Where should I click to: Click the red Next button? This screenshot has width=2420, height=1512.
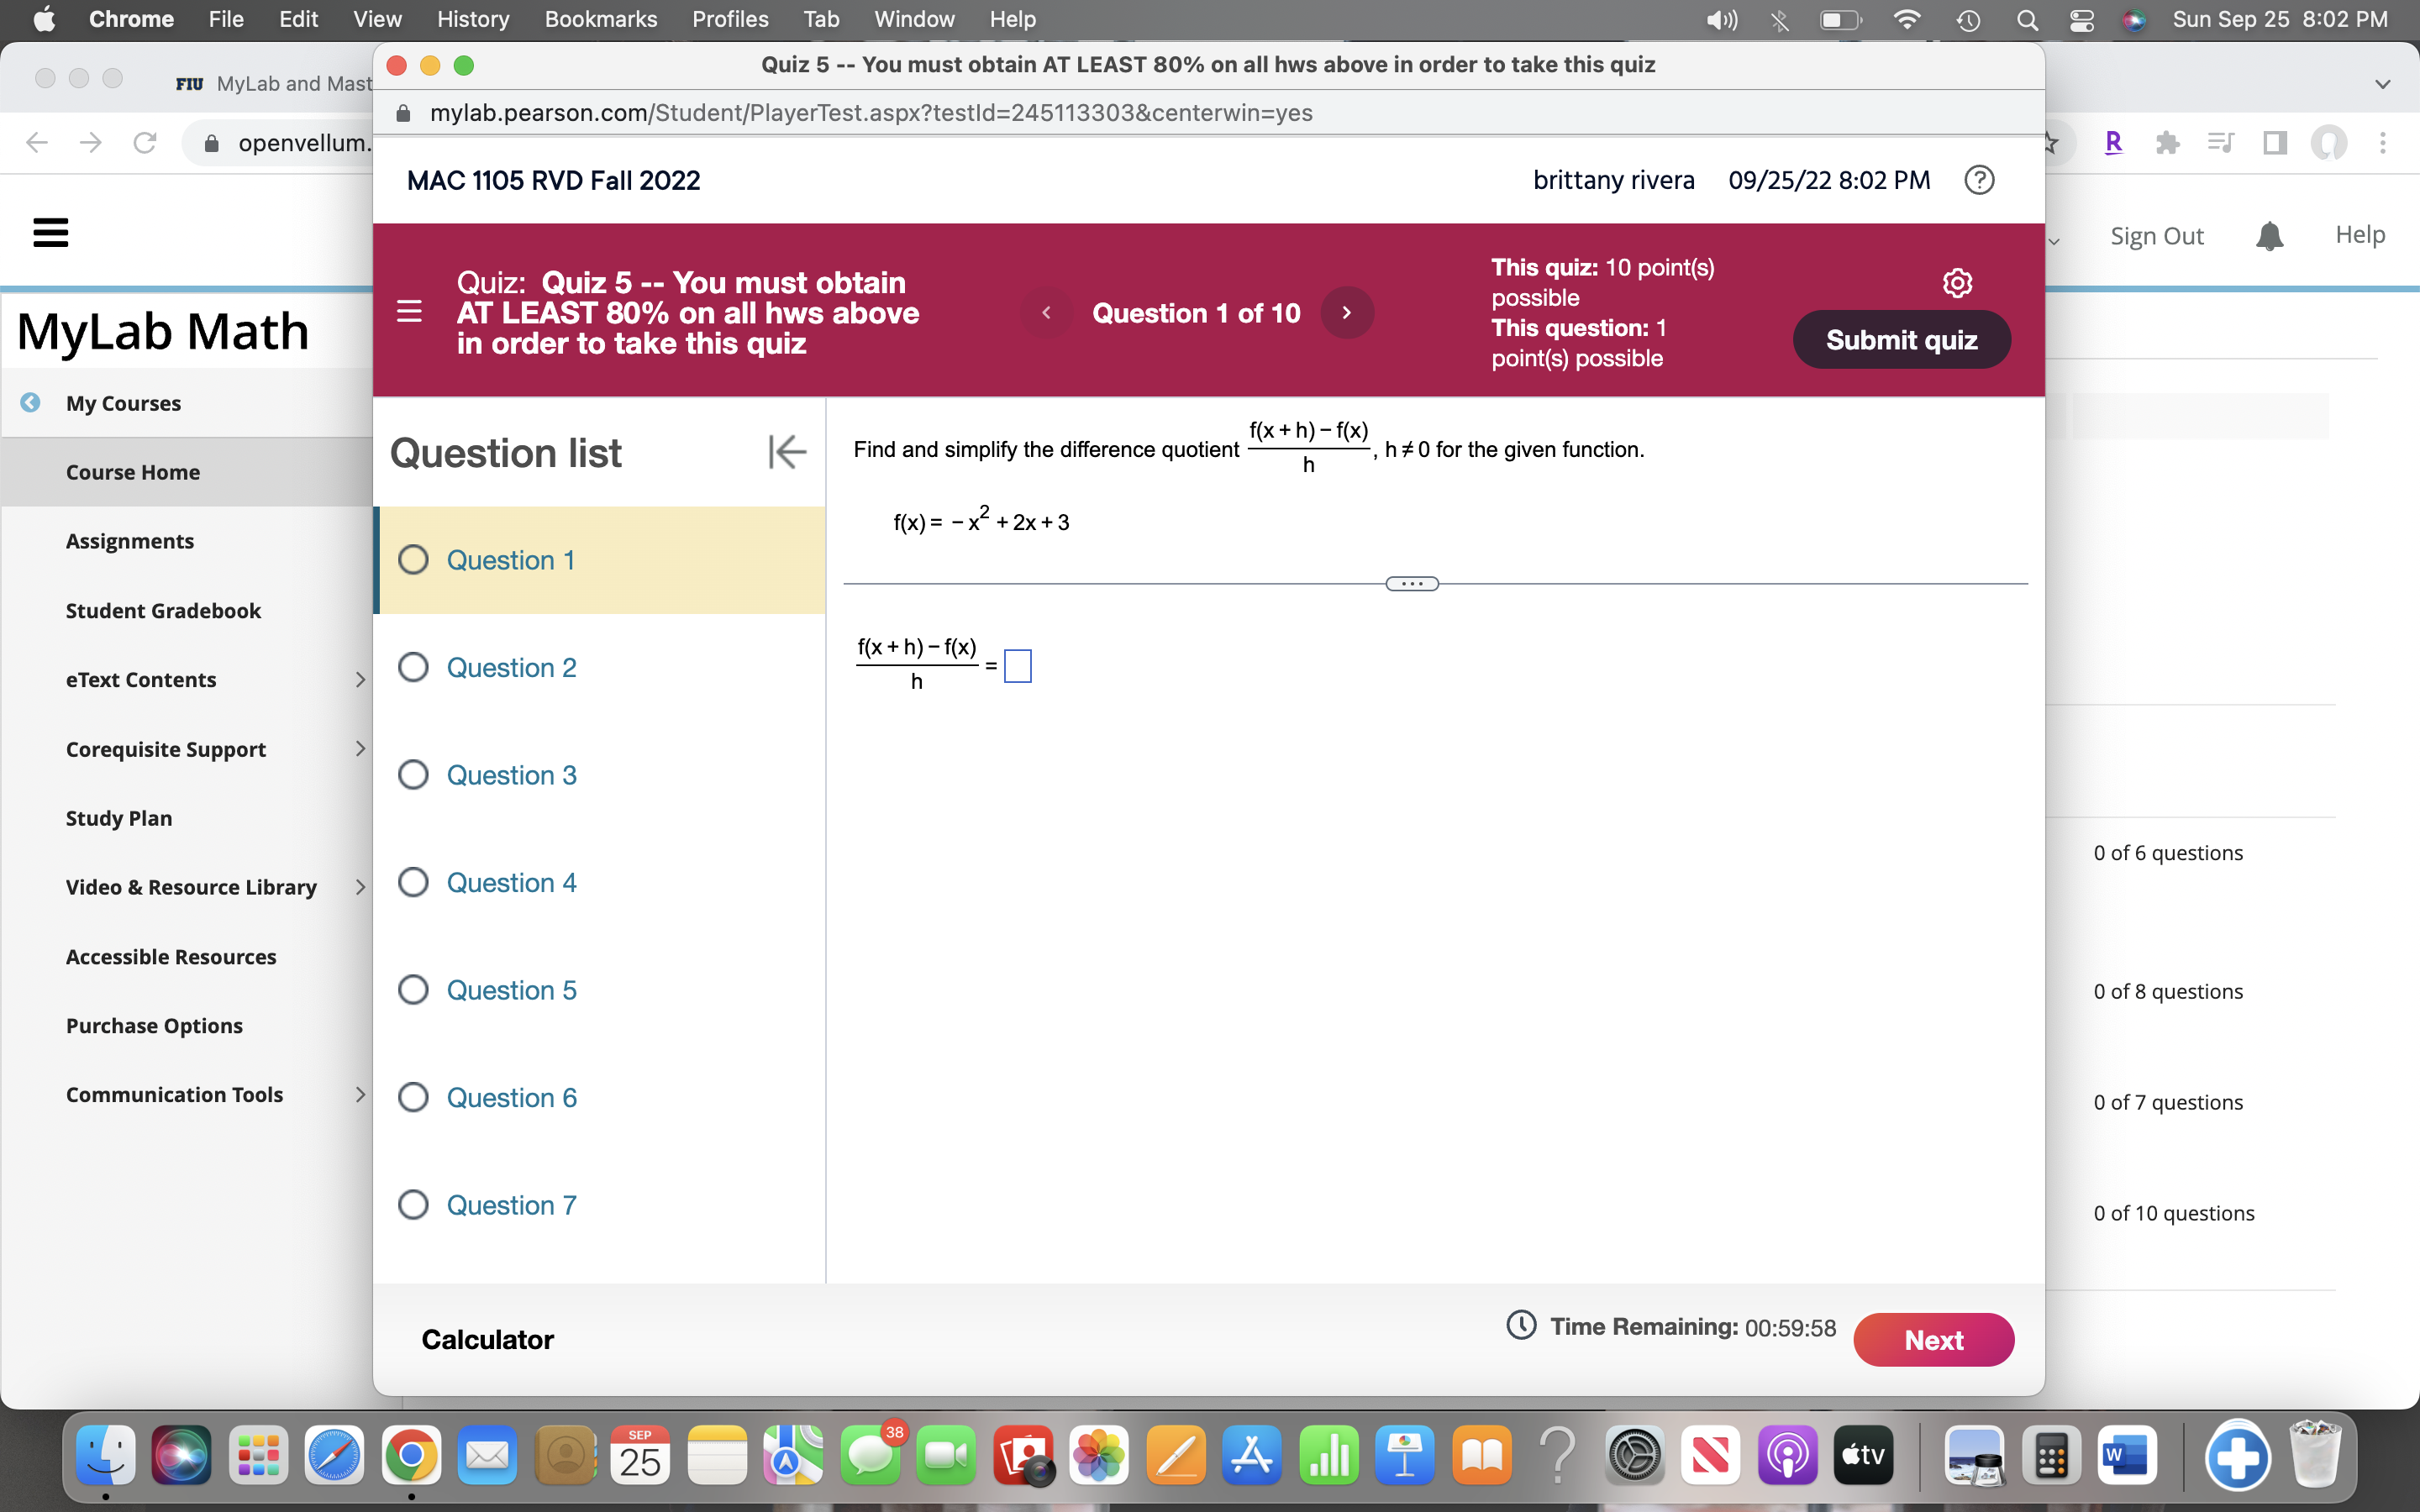1932,1340
